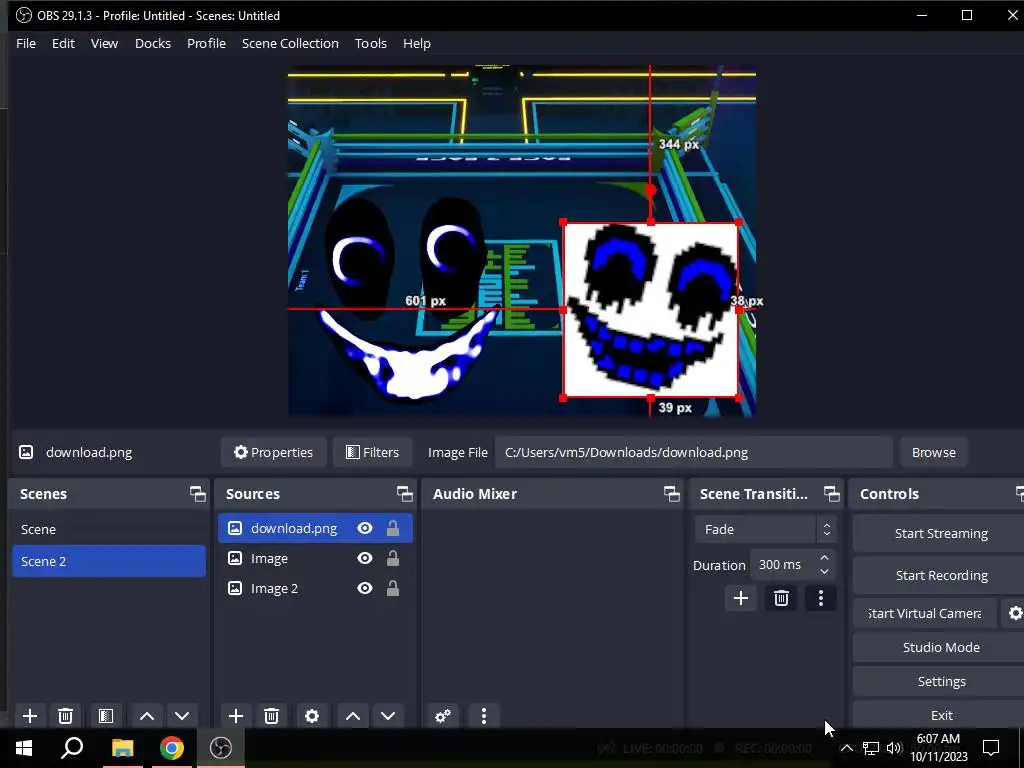Add a new source with plus icon
The width and height of the screenshot is (1024, 768).
click(x=236, y=716)
